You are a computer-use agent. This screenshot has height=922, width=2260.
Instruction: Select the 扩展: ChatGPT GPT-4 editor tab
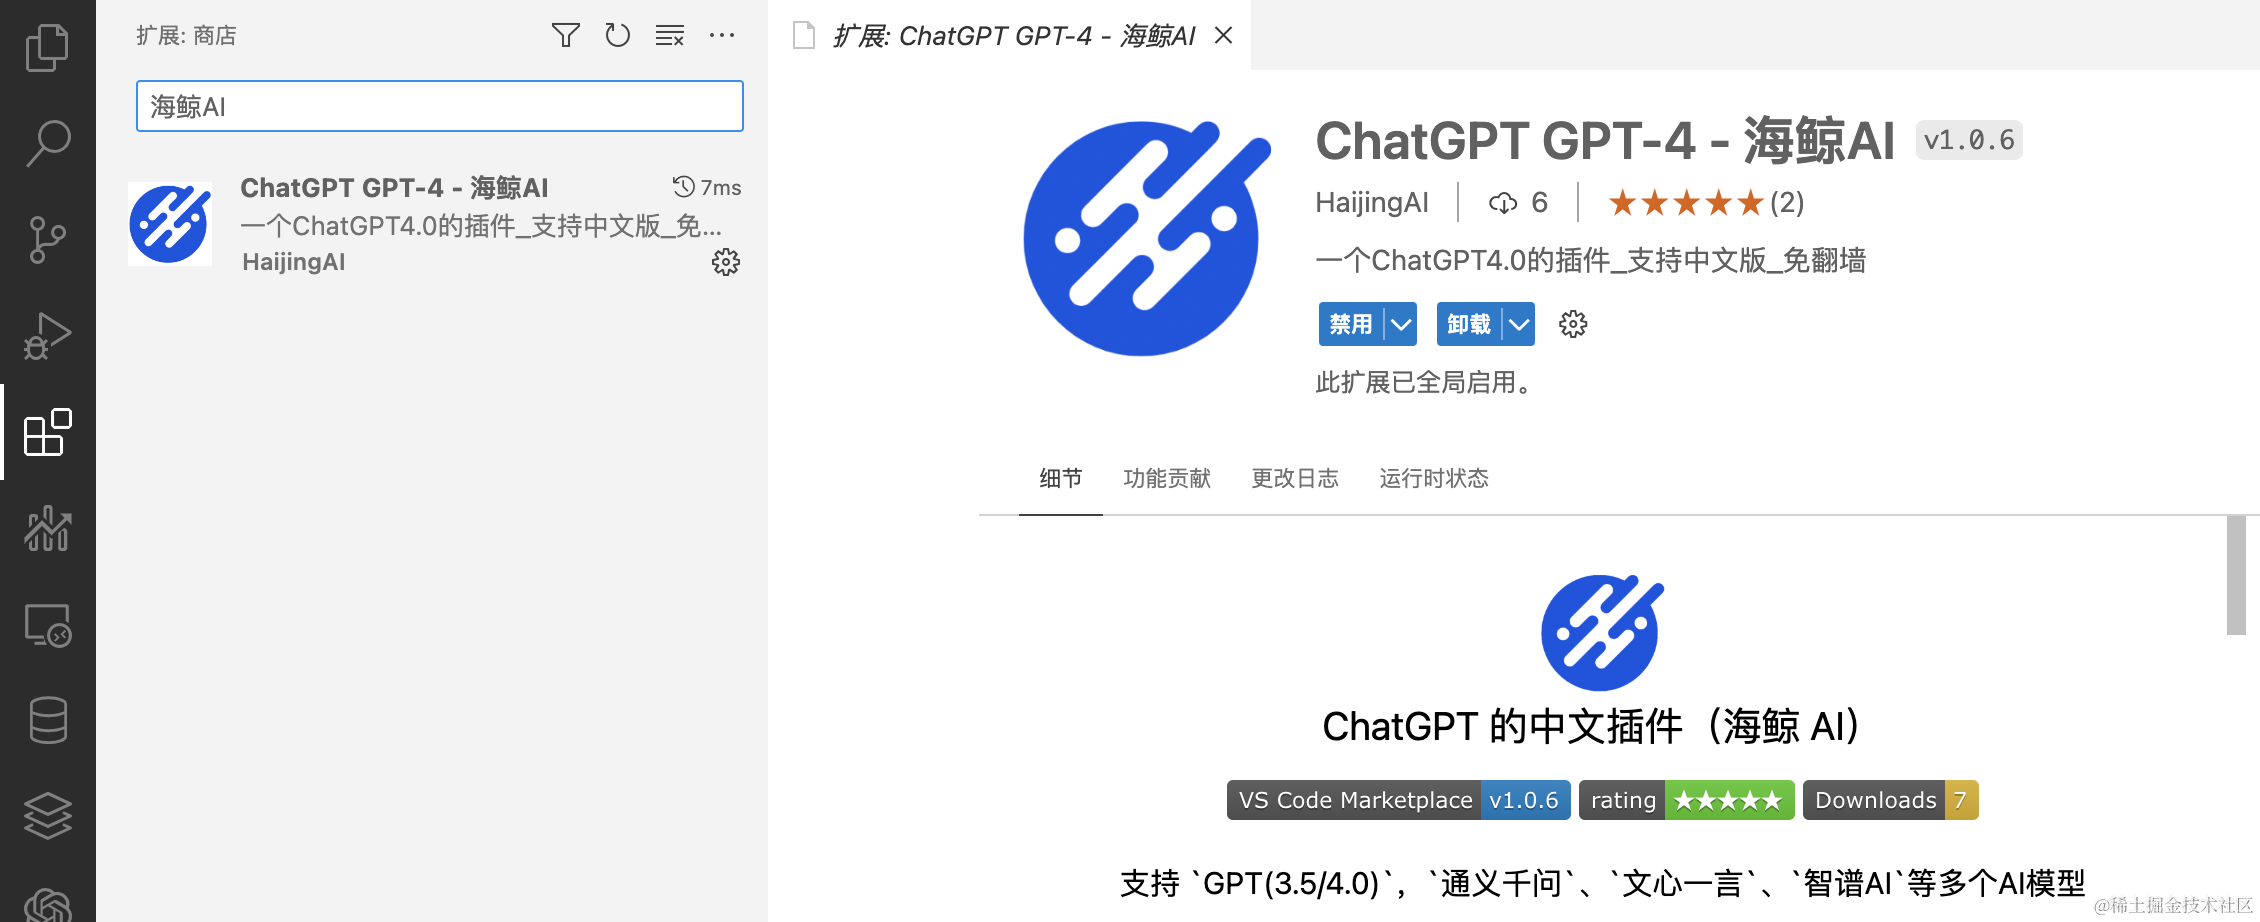click(x=1010, y=36)
